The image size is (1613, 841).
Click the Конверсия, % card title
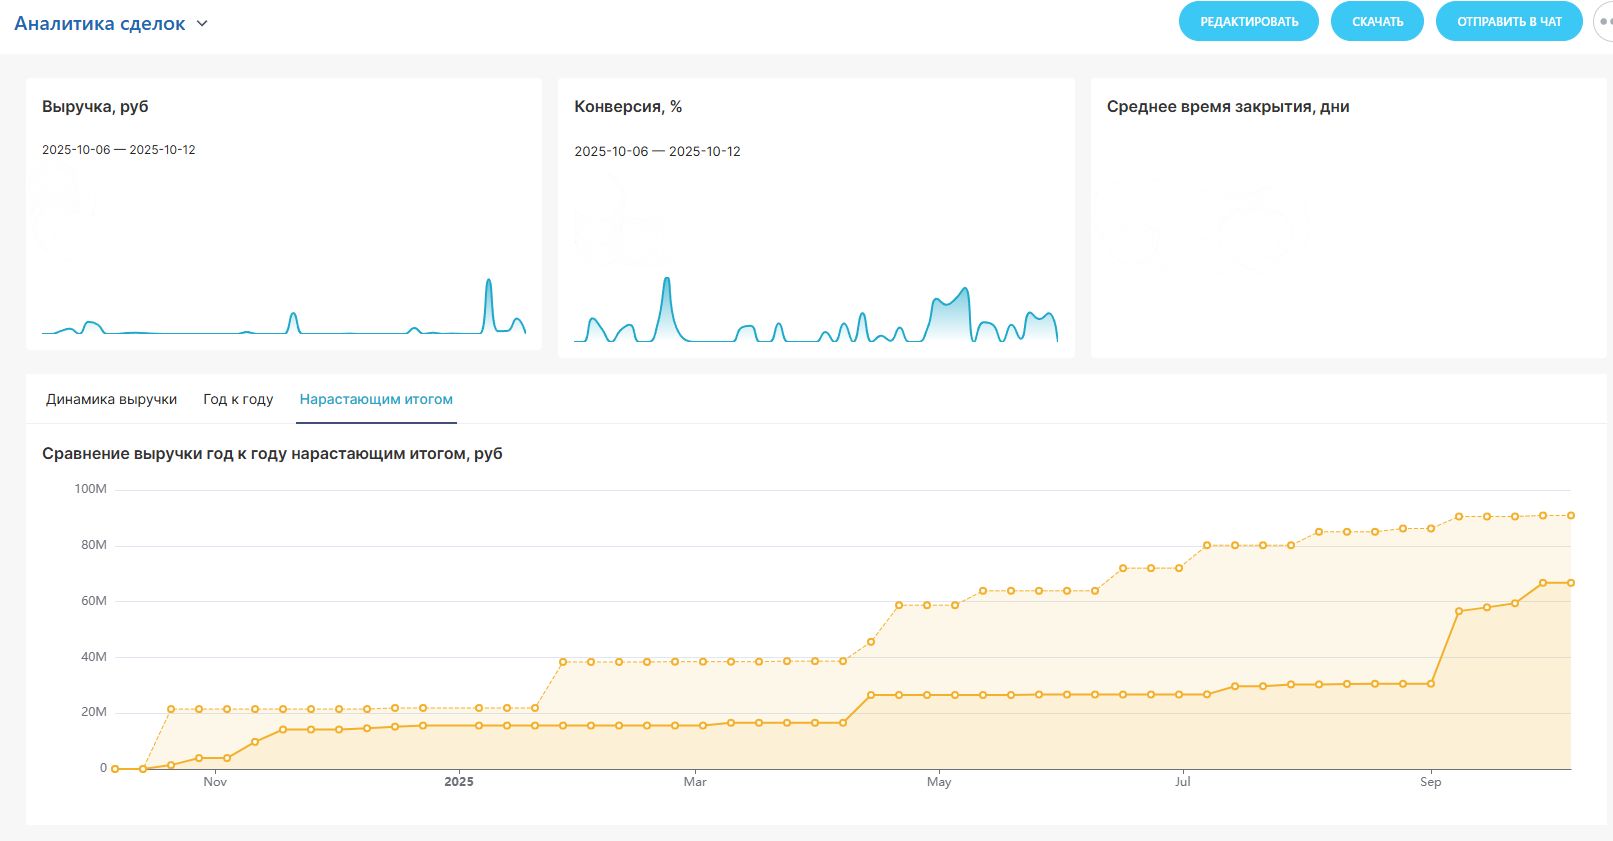coord(628,107)
